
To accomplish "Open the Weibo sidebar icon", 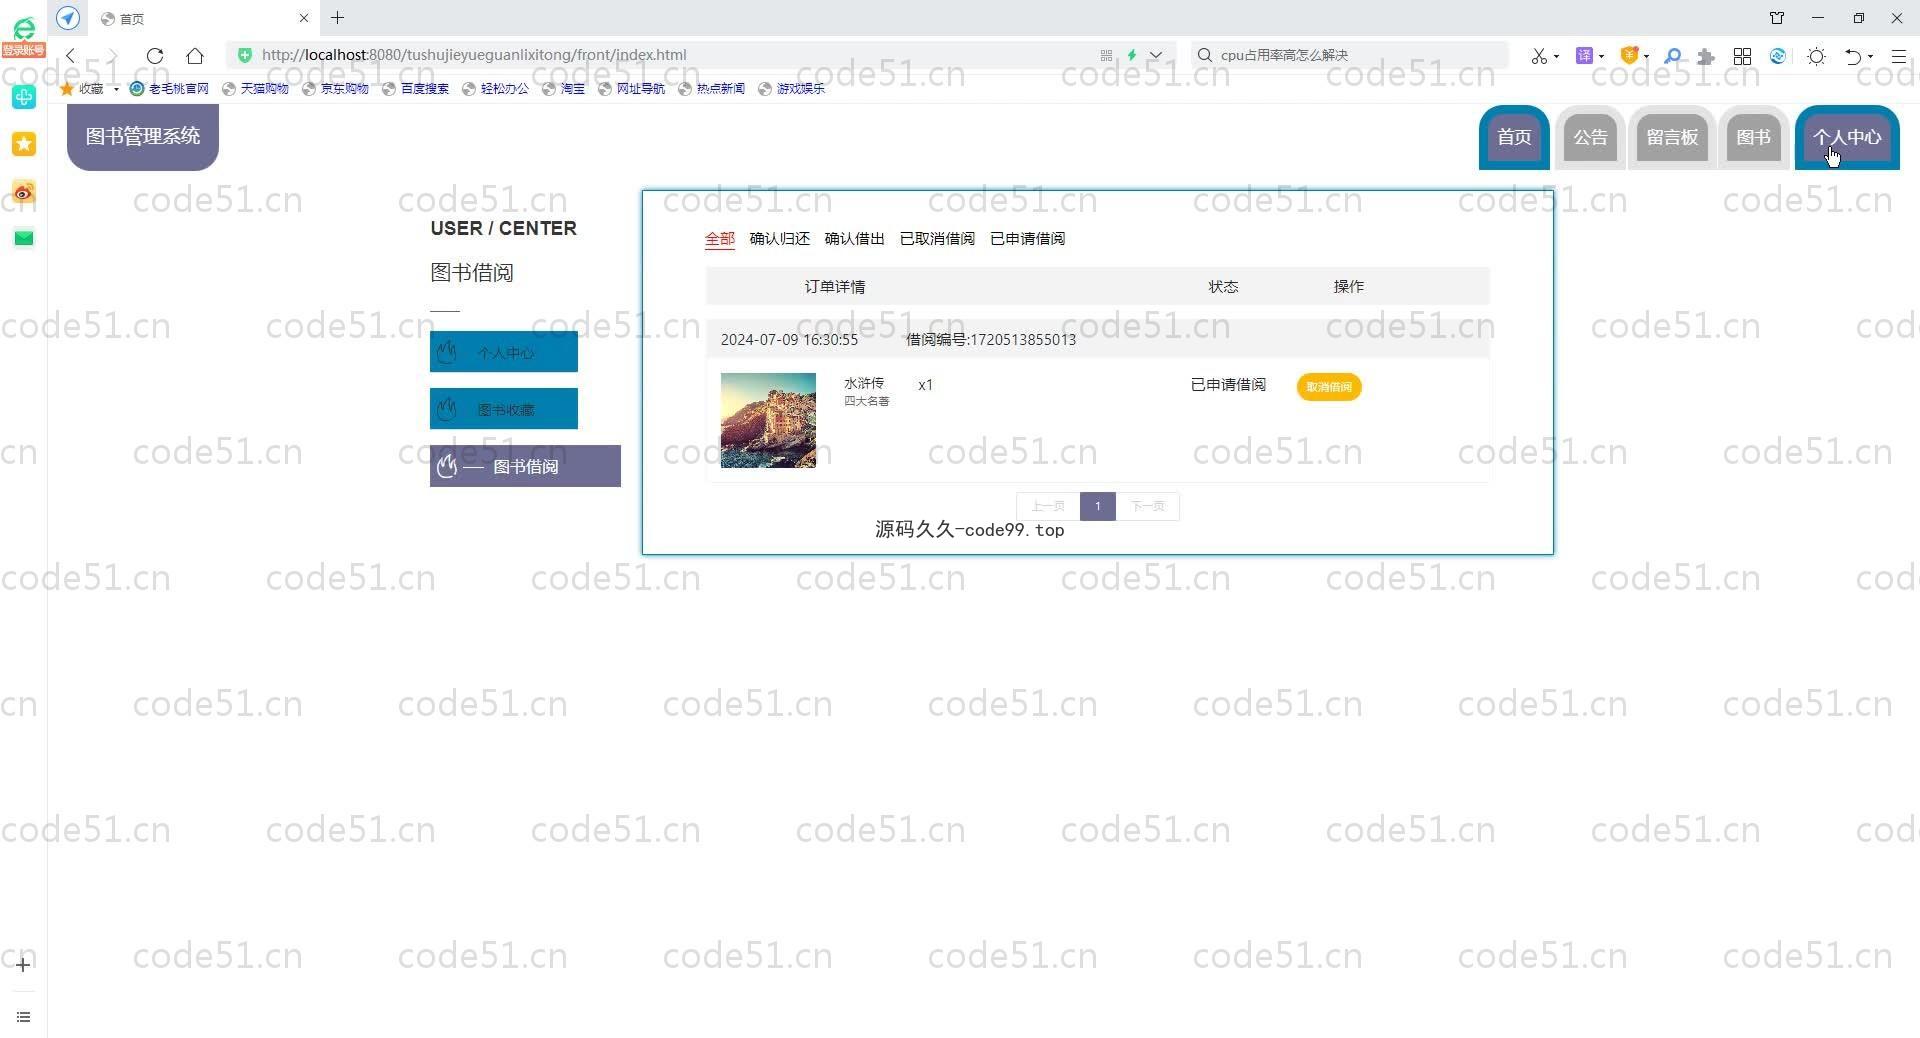I will 24,192.
